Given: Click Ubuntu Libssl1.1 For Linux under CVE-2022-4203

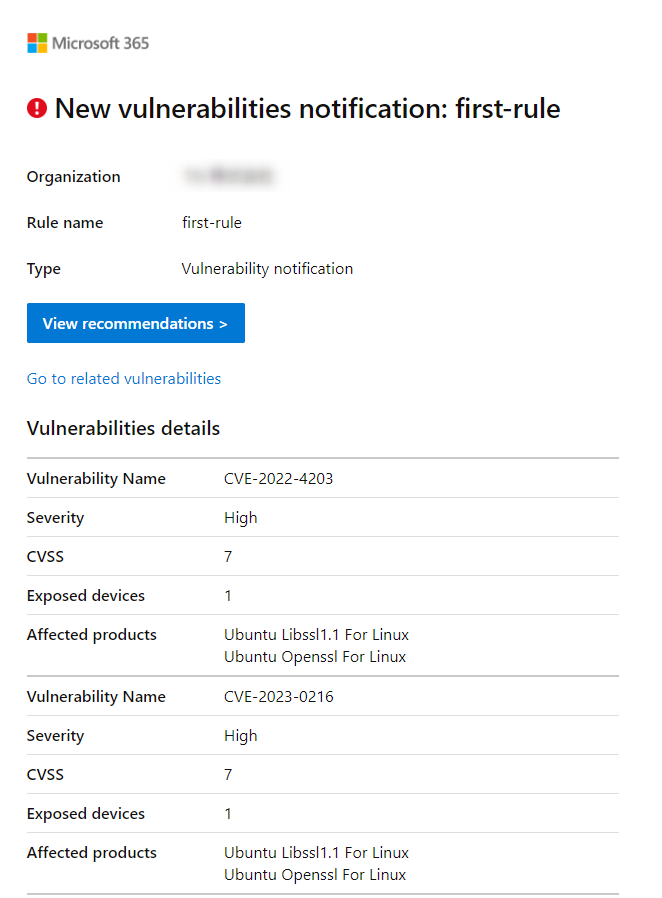Looking at the screenshot, I should [316, 635].
